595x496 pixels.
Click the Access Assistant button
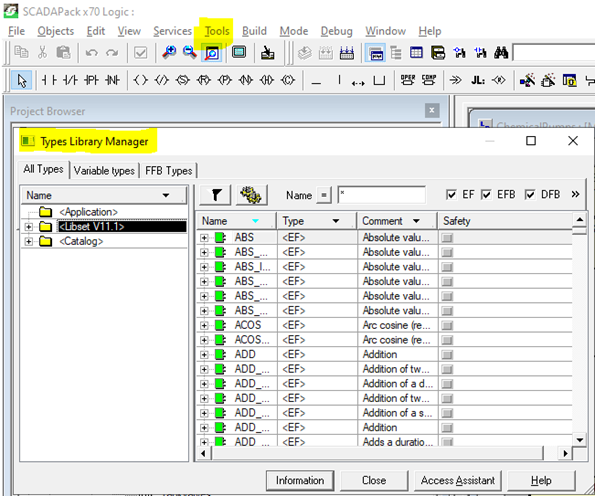458,480
